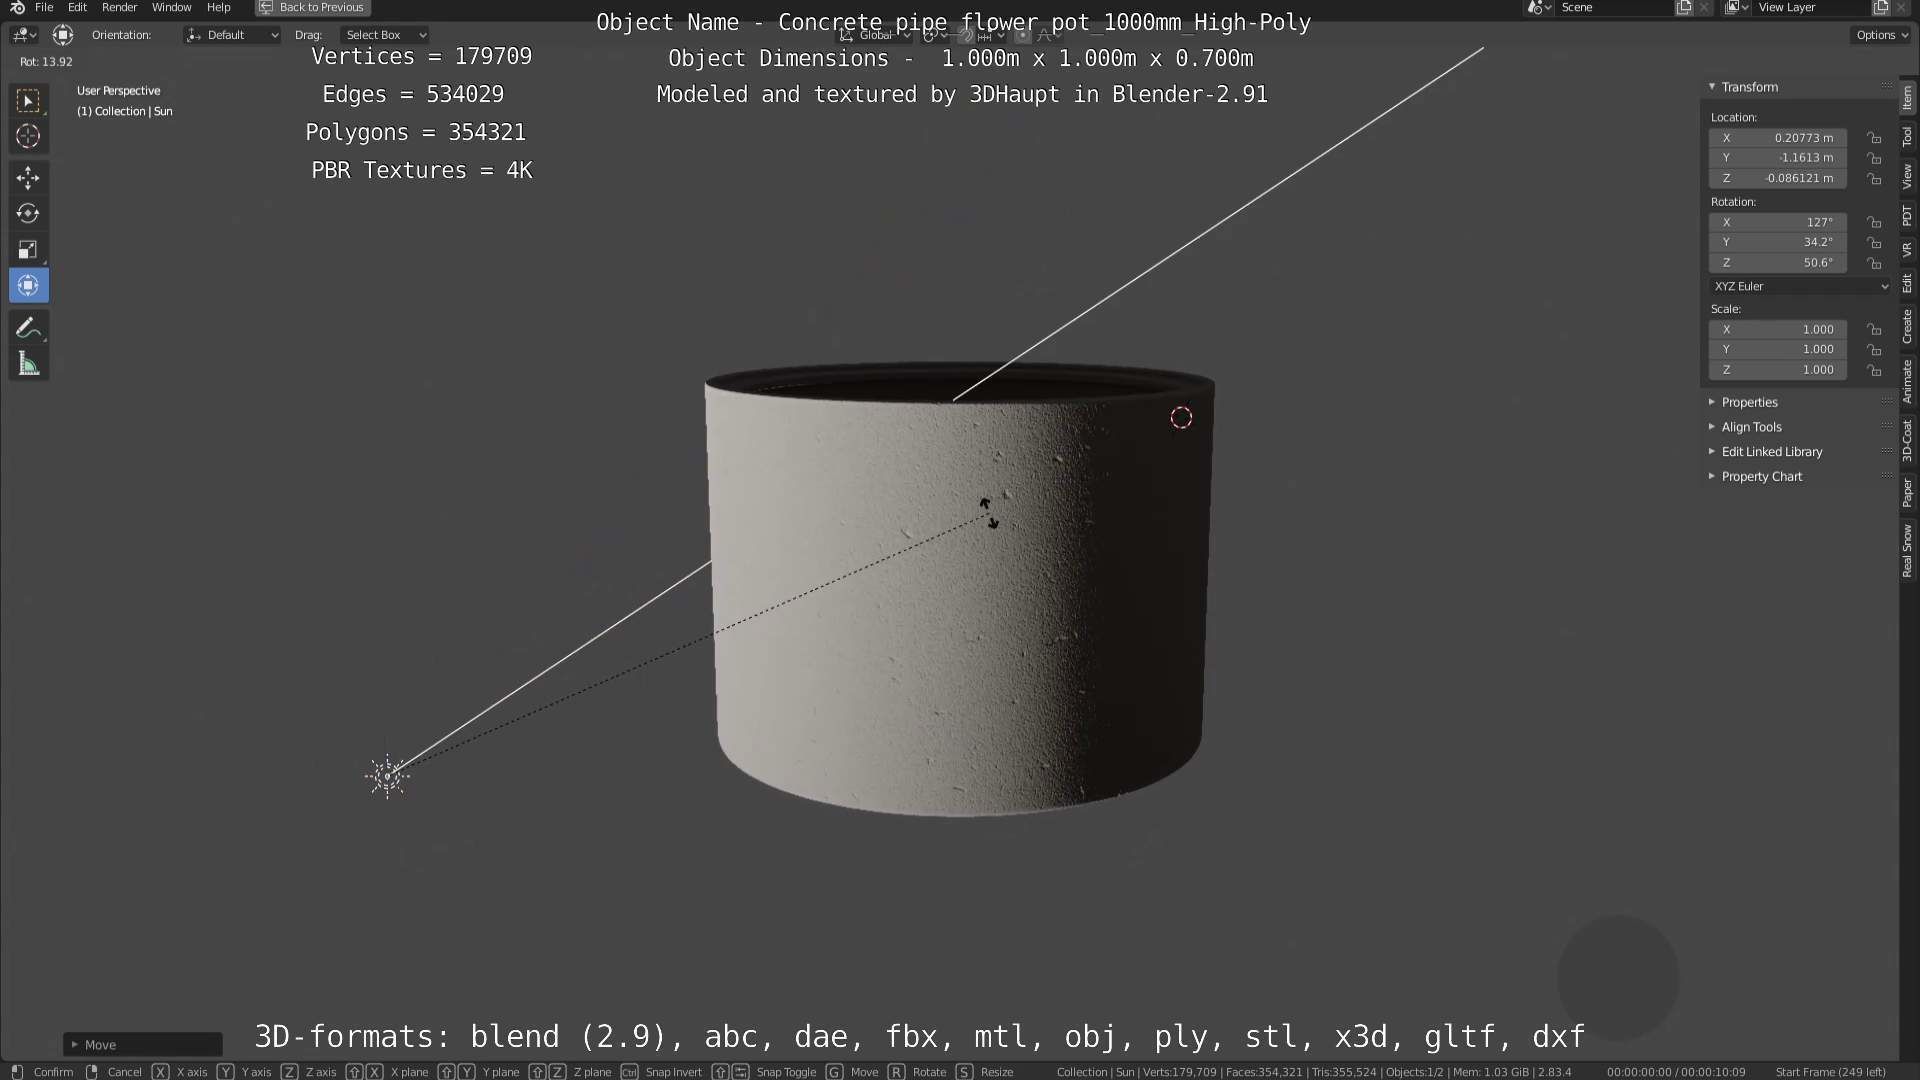Switch to the View sidebar tab
Screen dimensions: 1920x1080
1908,176
